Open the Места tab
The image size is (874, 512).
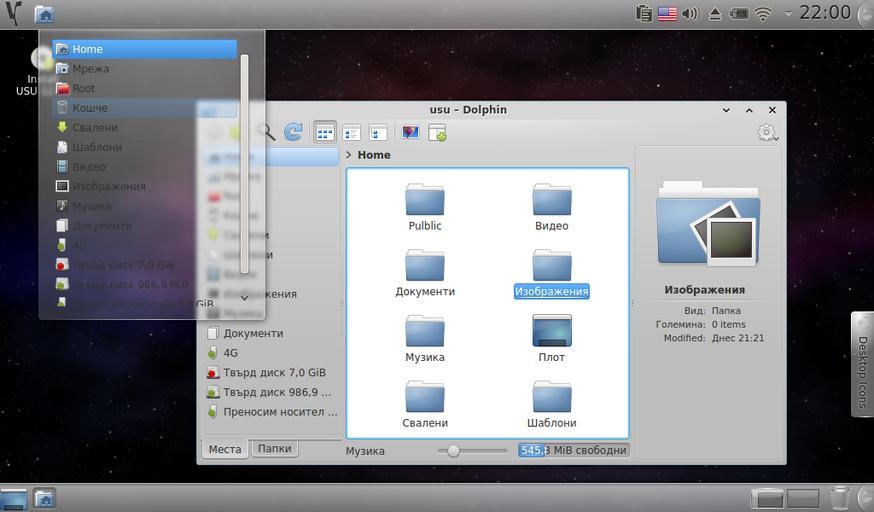click(224, 449)
